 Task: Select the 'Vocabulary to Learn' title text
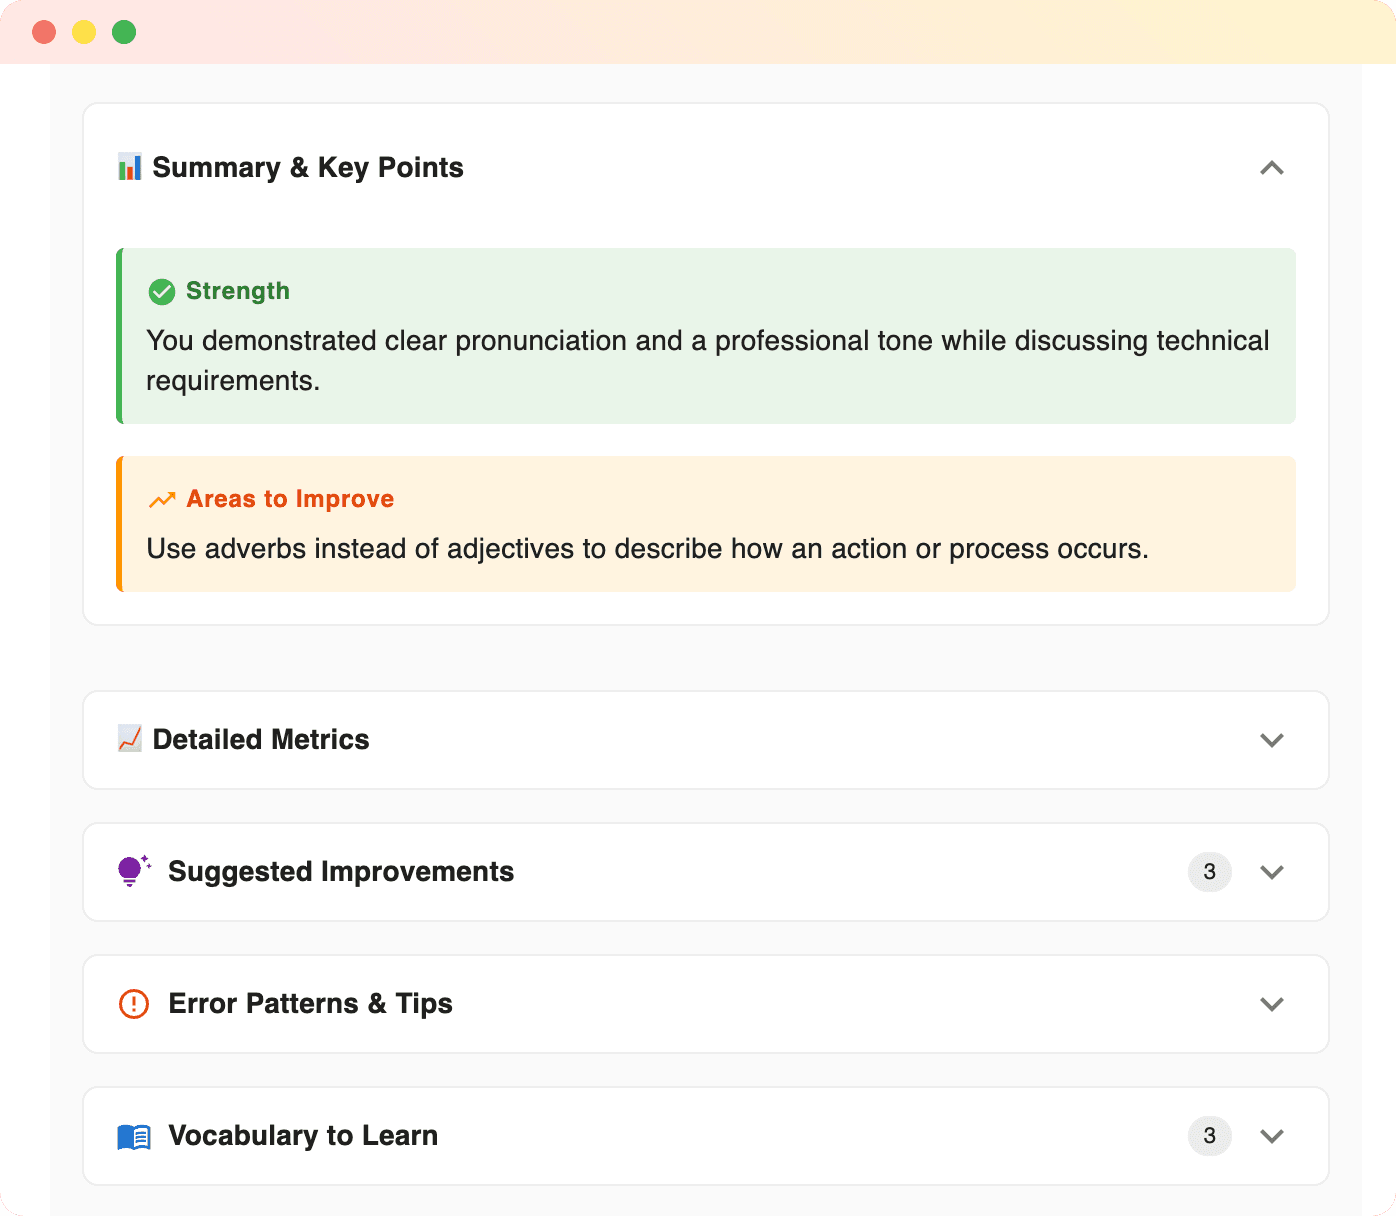coord(303,1136)
